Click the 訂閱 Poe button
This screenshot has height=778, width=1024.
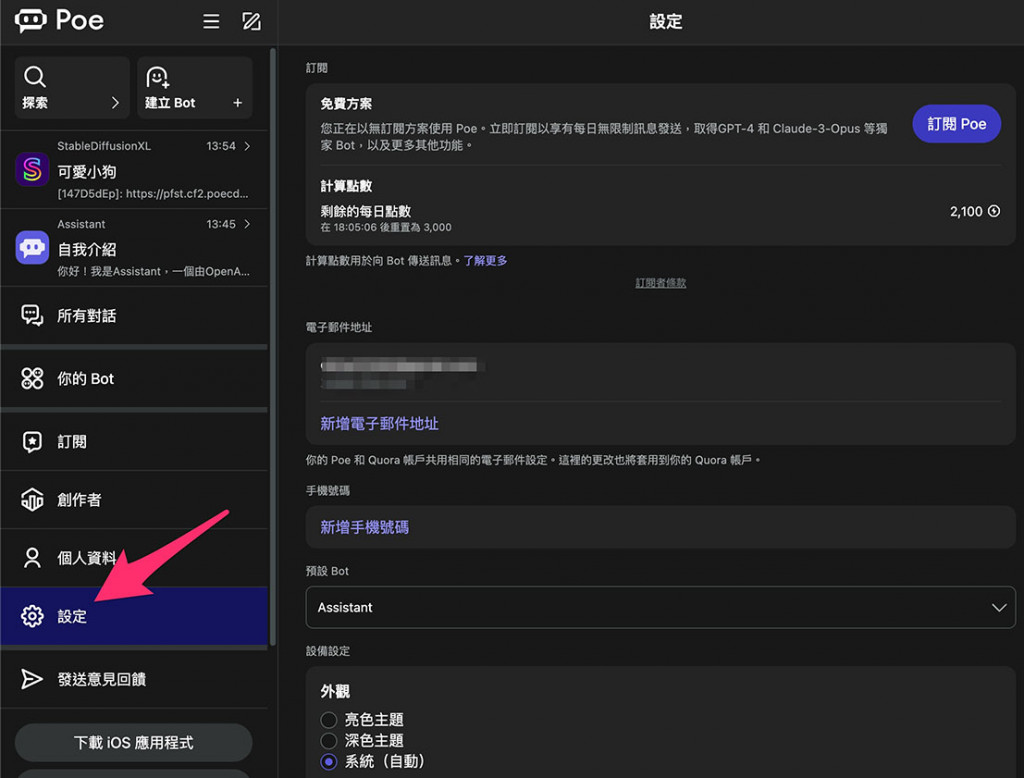(956, 124)
